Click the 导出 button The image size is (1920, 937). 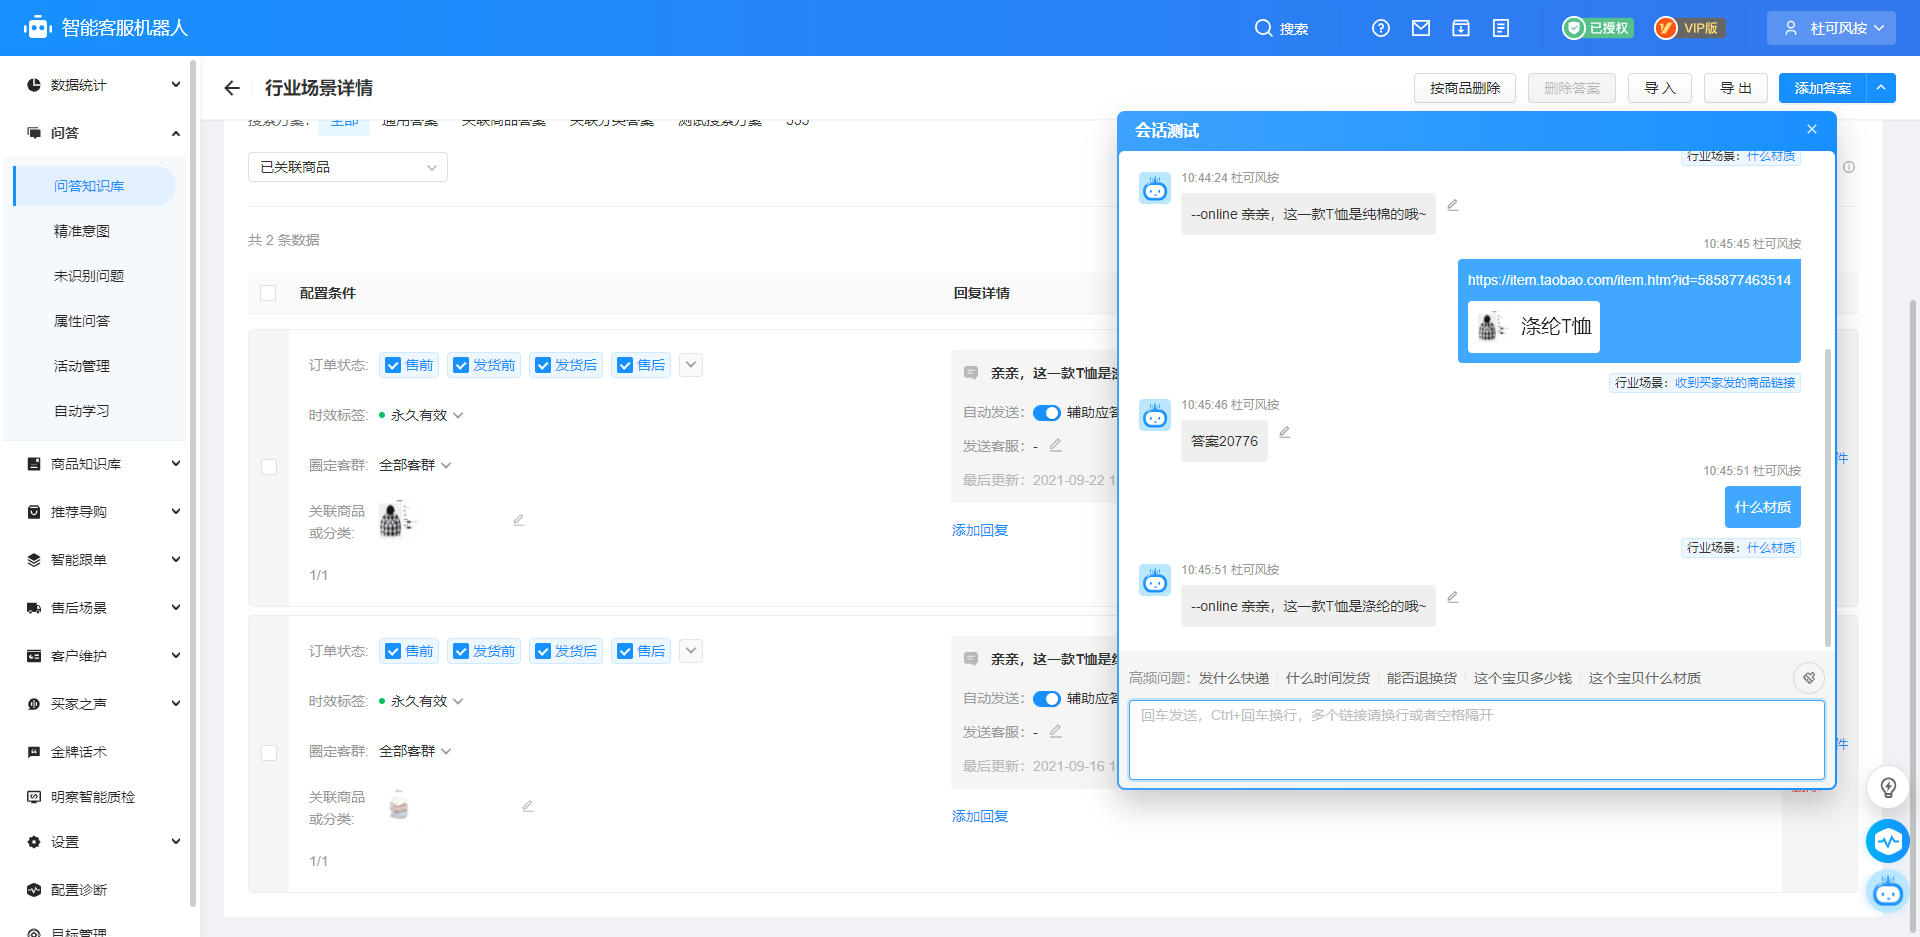pyautogui.click(x=1736, y=88)
